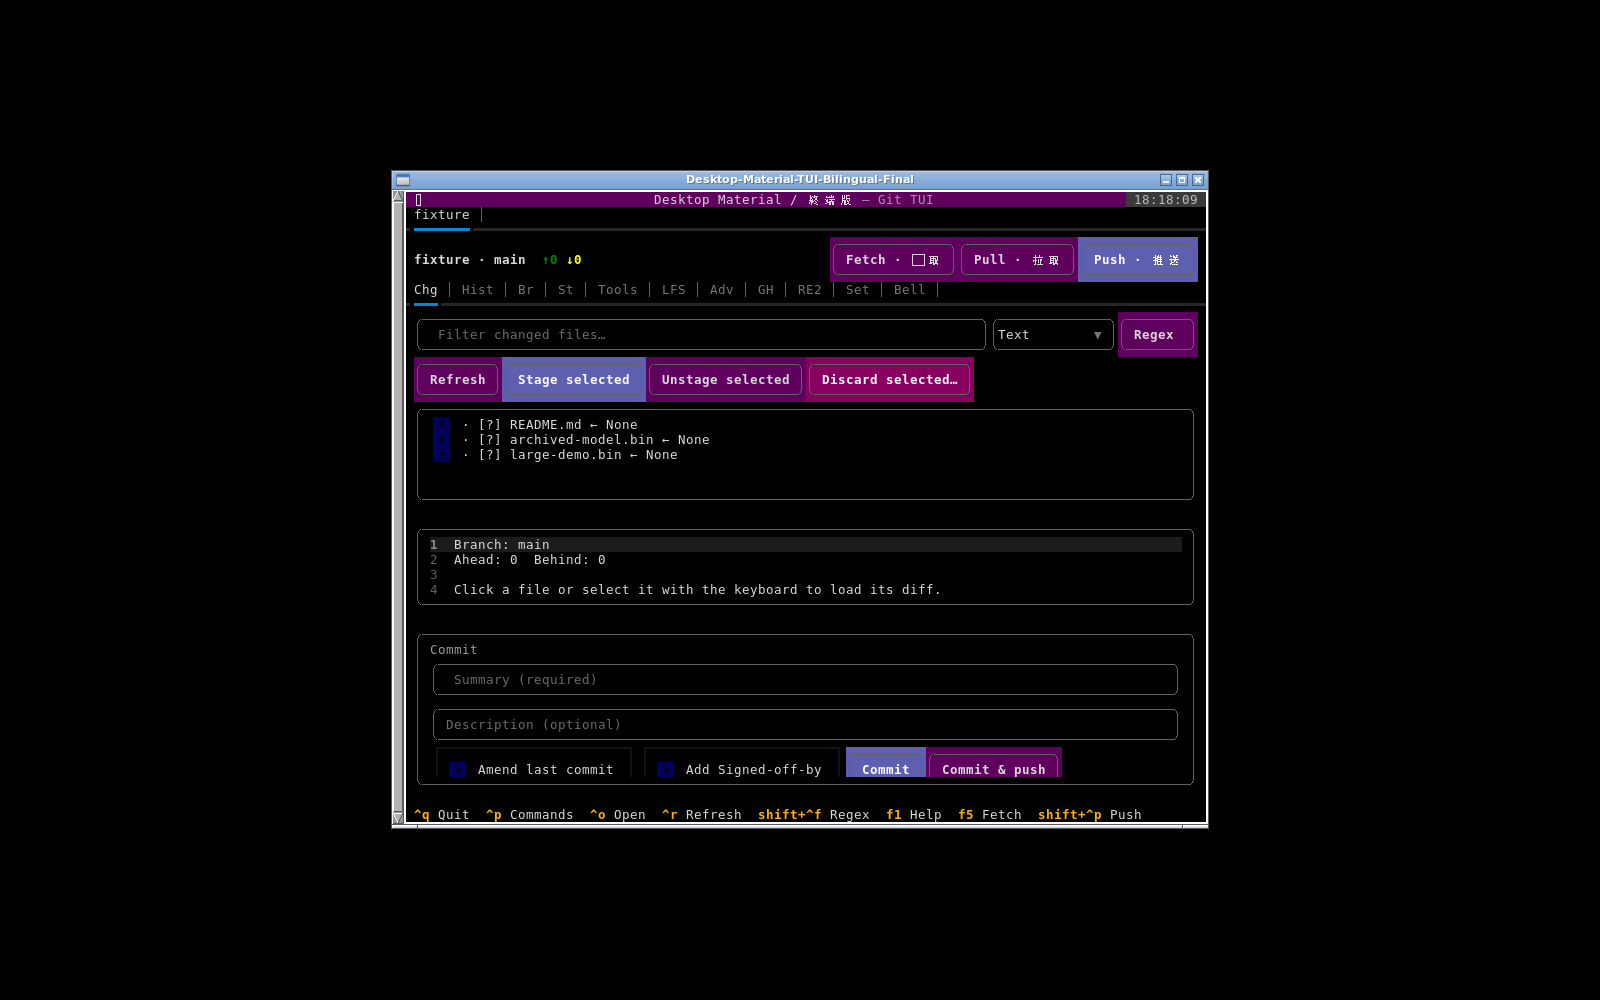The width and height of the screenshot is (1600, 1000).
Task: Toggle checkbox for archived-model.bin file
Action: pyautogui.click(x=441, y=440)
